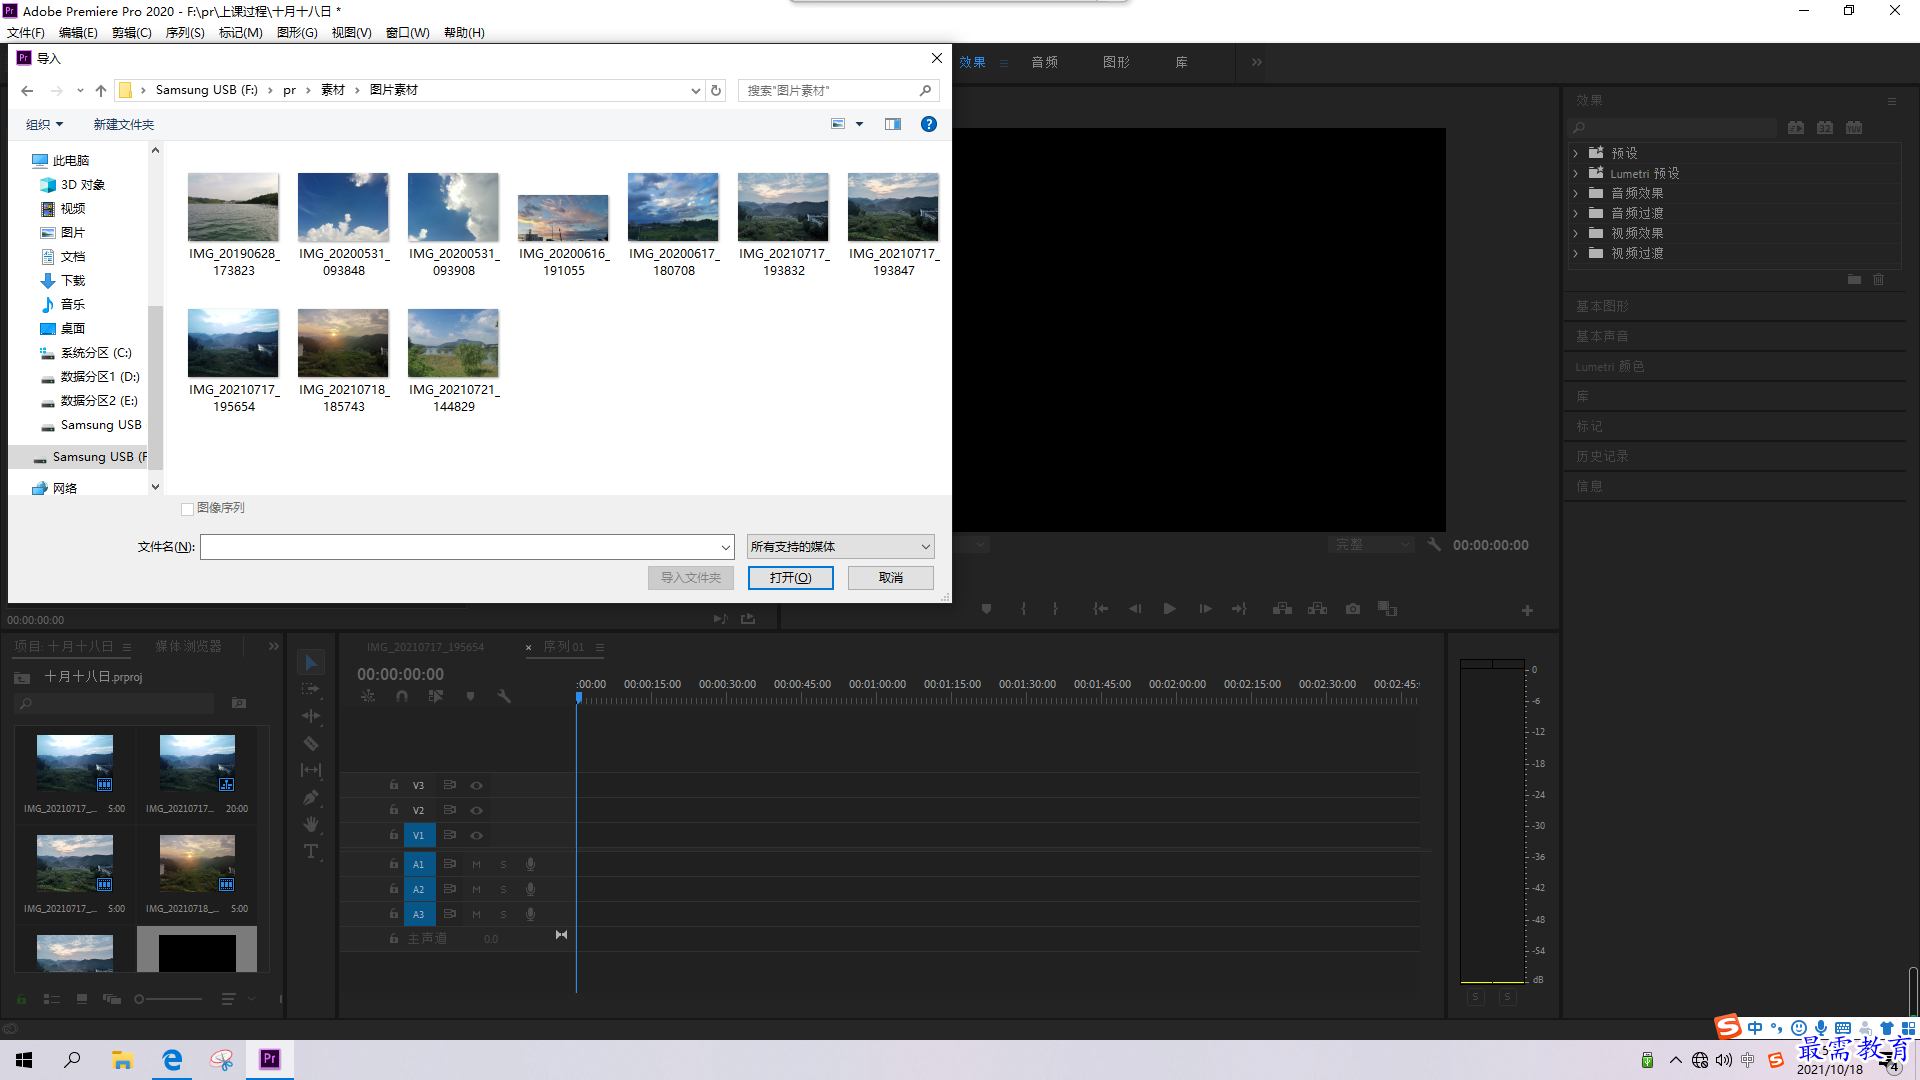Click the monitor settings wrench icon
This screenshot has height=1080, width=1920.
(1434, 545)
